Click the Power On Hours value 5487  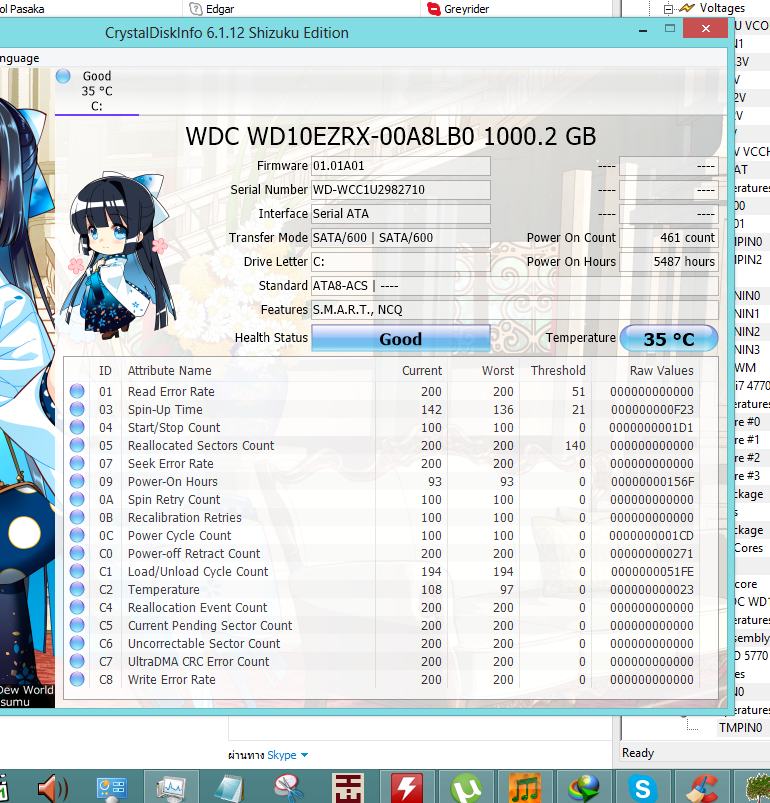(669, 262)
